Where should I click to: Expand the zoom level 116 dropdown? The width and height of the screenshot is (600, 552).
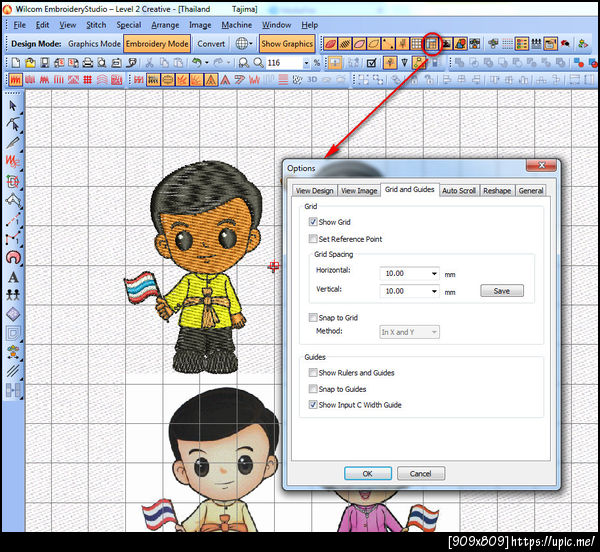click(306, 63)
